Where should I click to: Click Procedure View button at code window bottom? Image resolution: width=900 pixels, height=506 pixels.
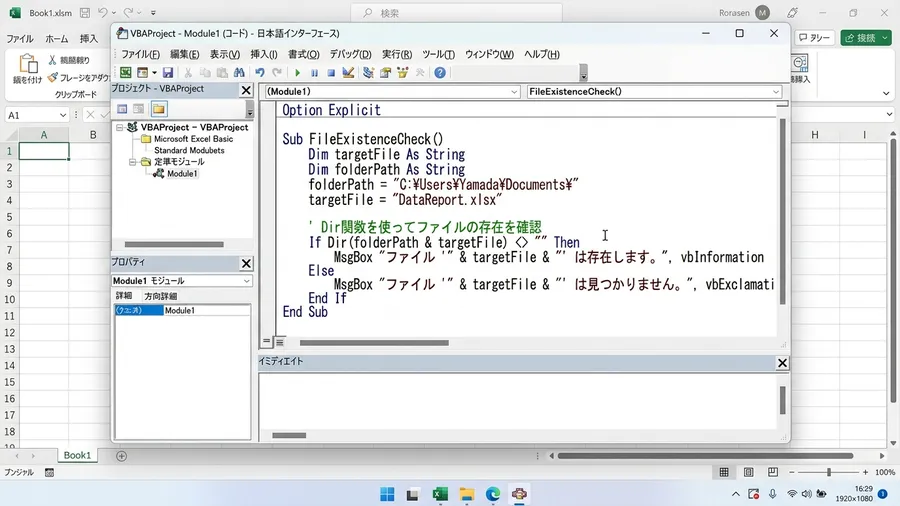(x=266, y=341)
